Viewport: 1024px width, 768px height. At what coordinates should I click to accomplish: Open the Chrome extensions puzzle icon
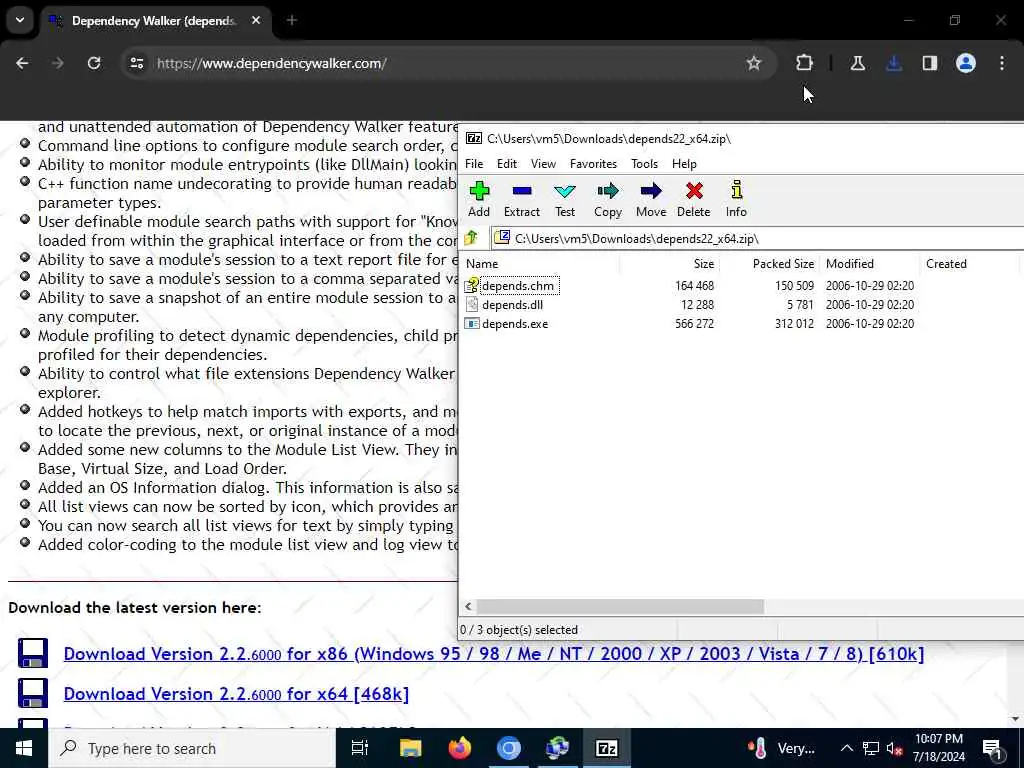tap(804, 63)
